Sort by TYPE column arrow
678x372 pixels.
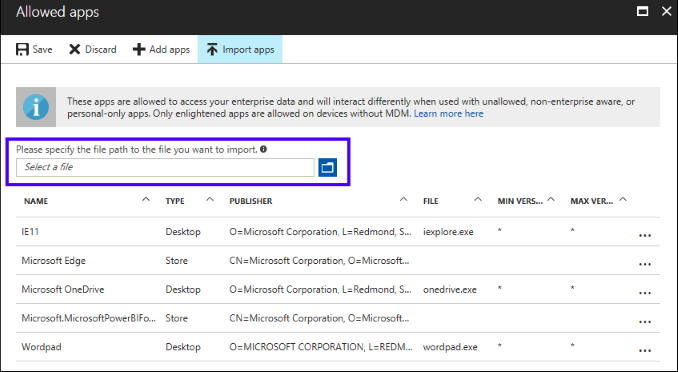pos(210,199)
